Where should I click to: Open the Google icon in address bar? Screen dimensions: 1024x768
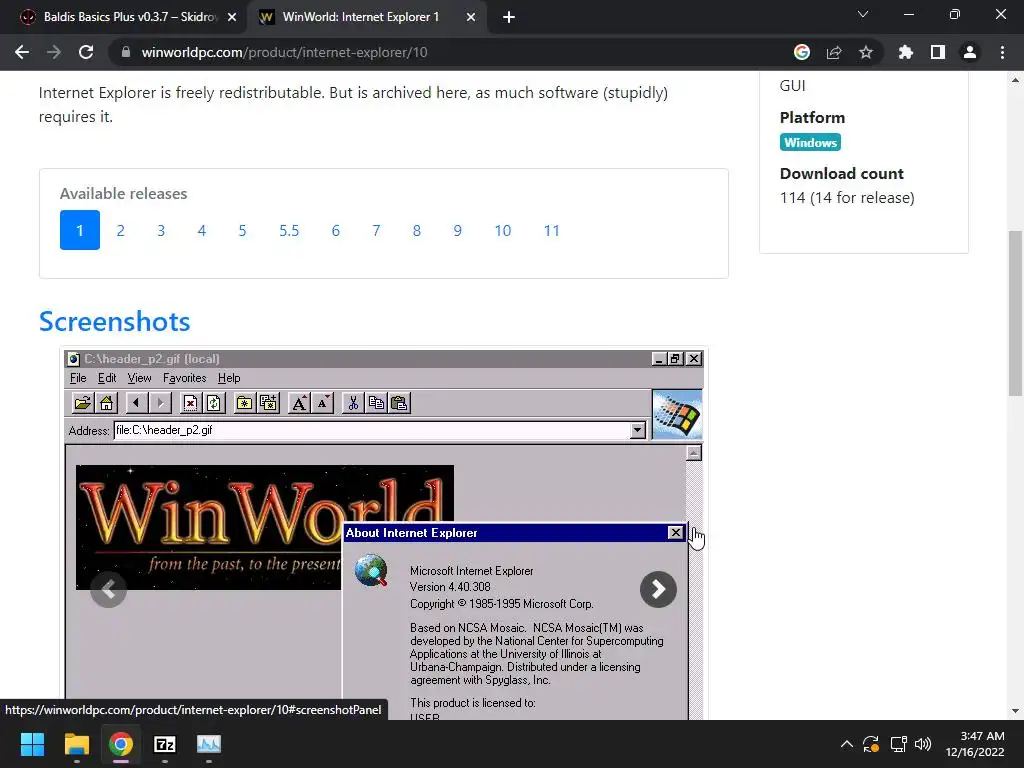tap(802, 52)
